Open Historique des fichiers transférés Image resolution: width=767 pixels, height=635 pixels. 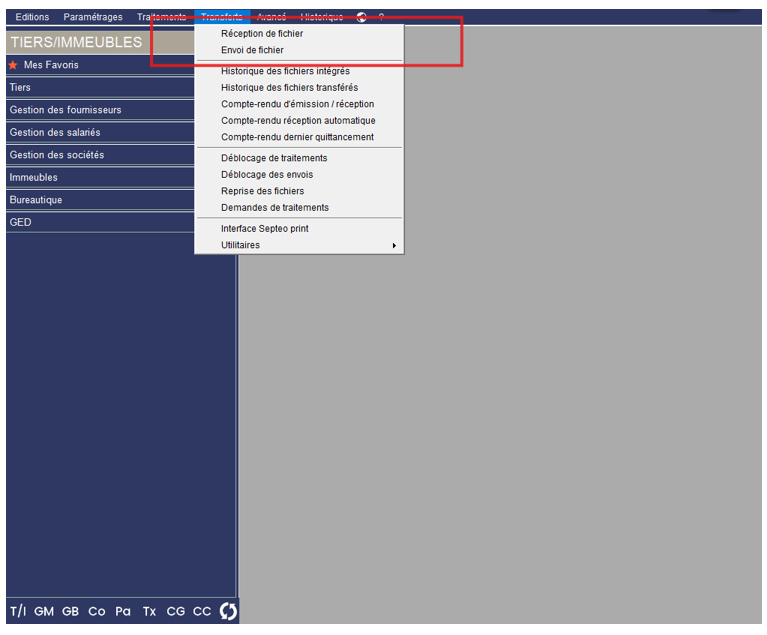289,88
